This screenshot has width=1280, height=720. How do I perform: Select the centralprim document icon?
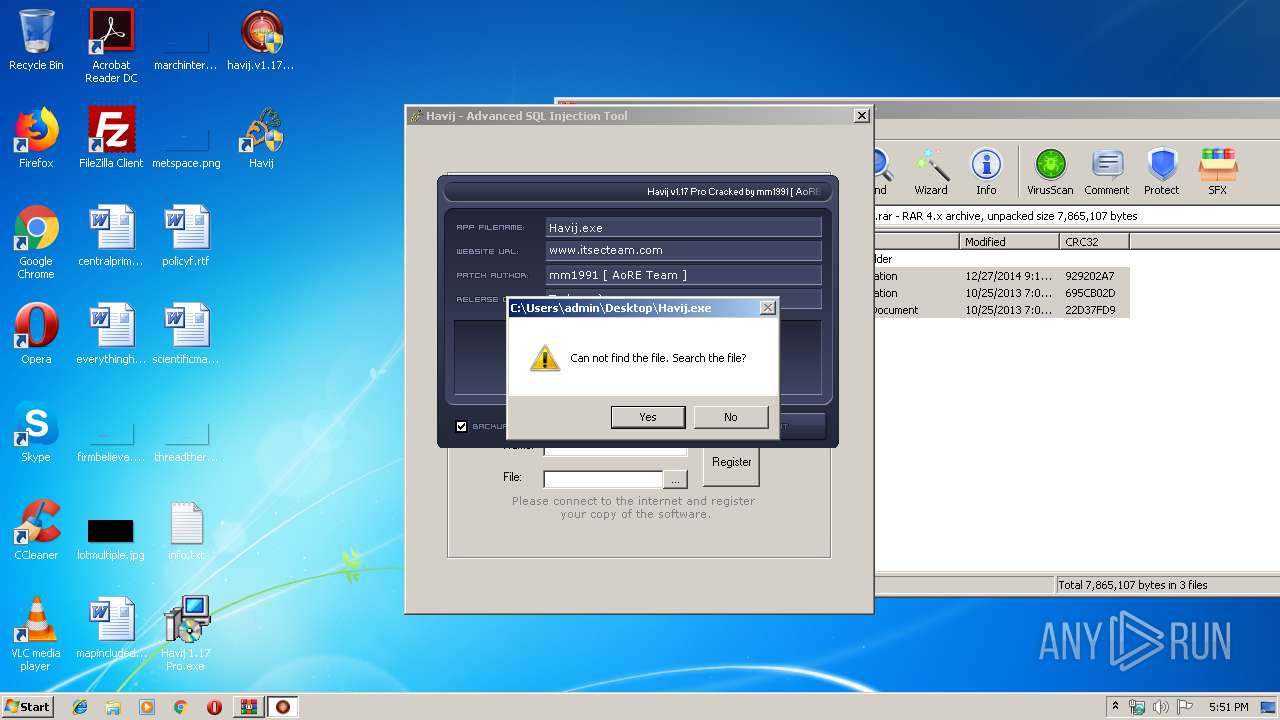(111, 236)
